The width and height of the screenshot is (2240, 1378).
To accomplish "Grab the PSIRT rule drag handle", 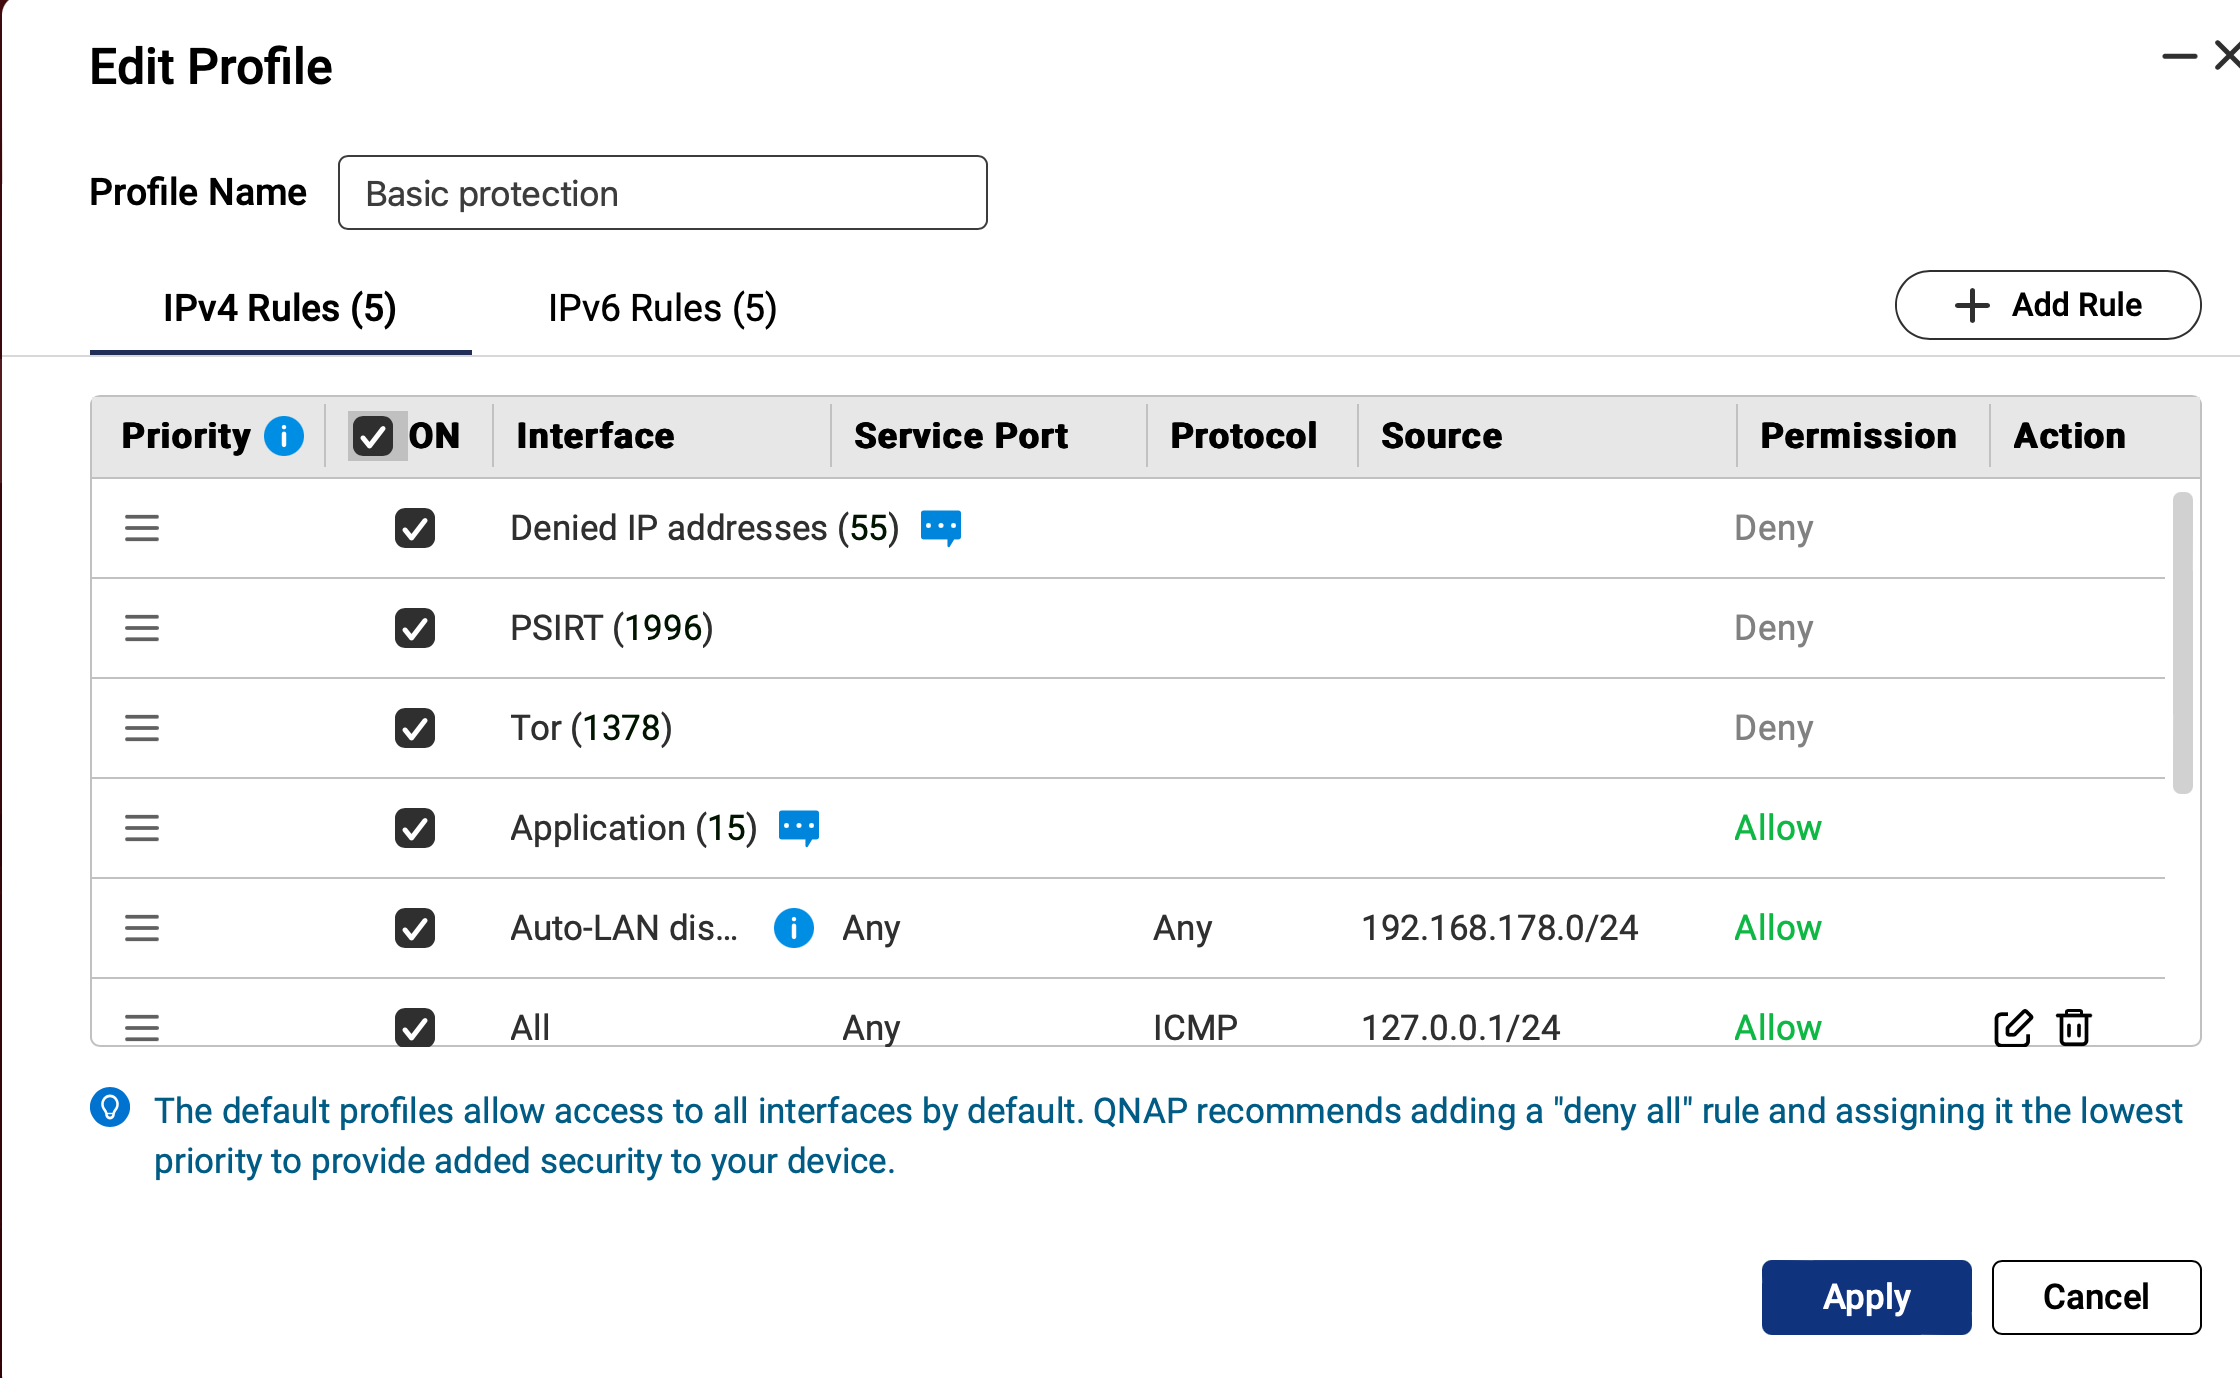I will [x=142, y=628].
